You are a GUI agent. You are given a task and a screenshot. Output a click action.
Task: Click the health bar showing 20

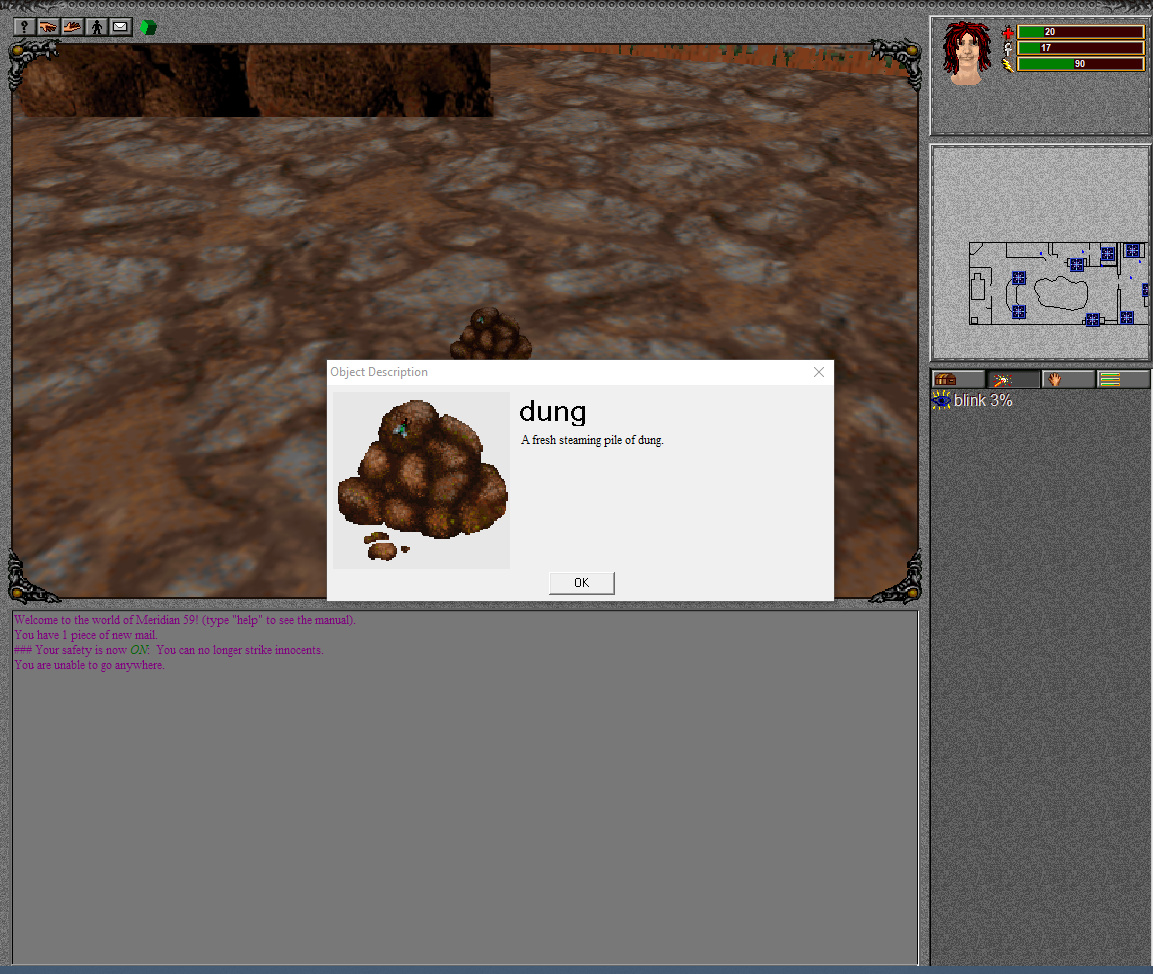(1080, 32)
